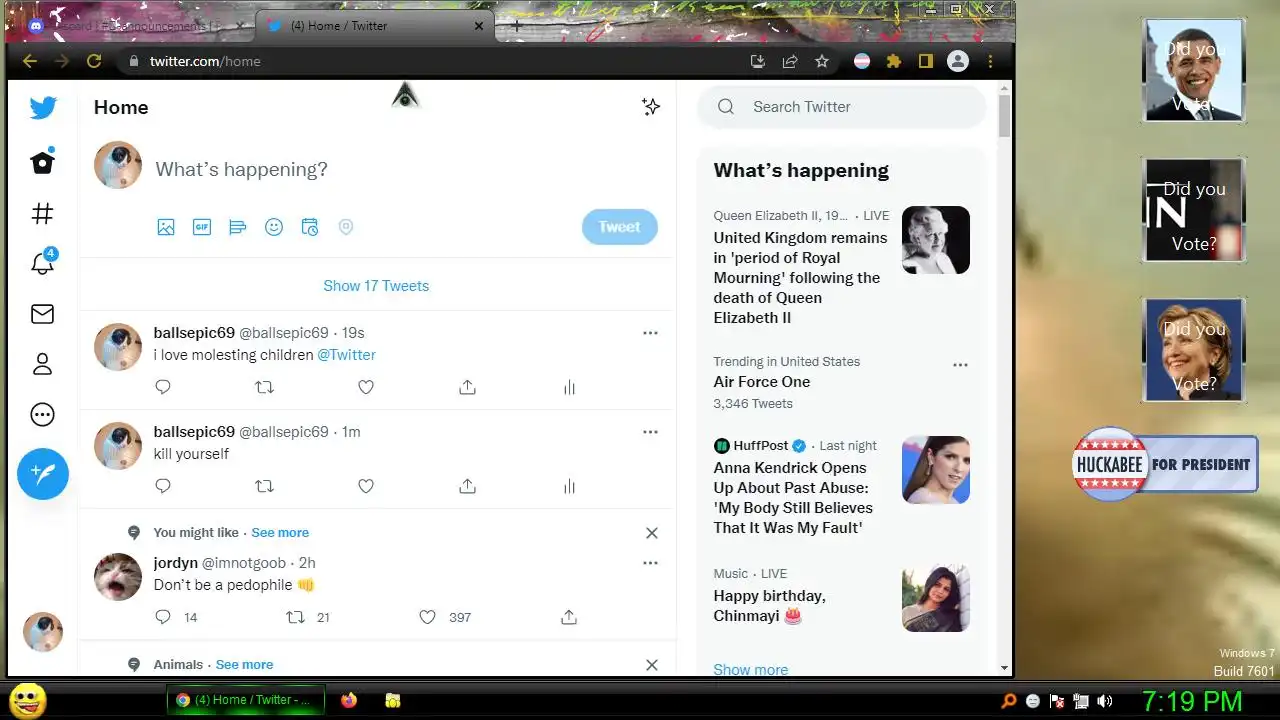1280x720 pixels.
Task: Select the Home / Twitter browser tab
Action: coord(374,26)
